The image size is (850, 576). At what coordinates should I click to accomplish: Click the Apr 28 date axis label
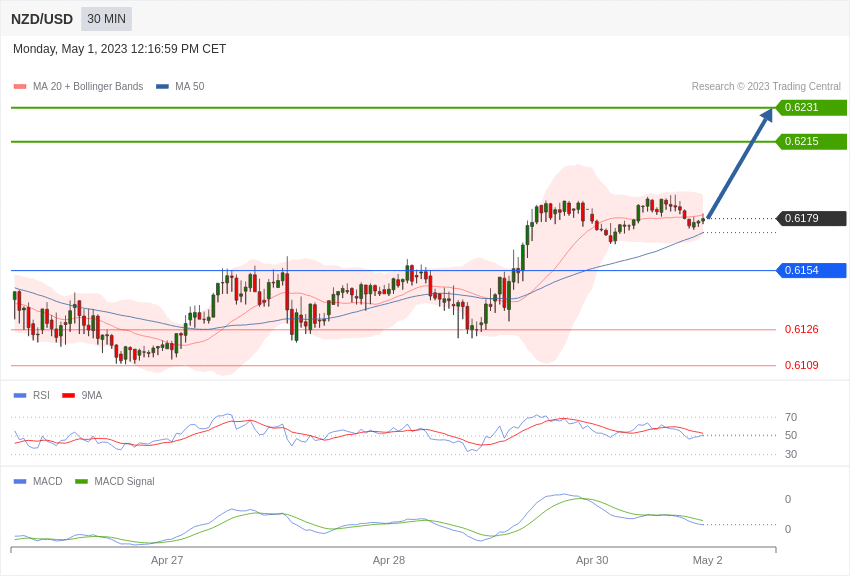389,560
